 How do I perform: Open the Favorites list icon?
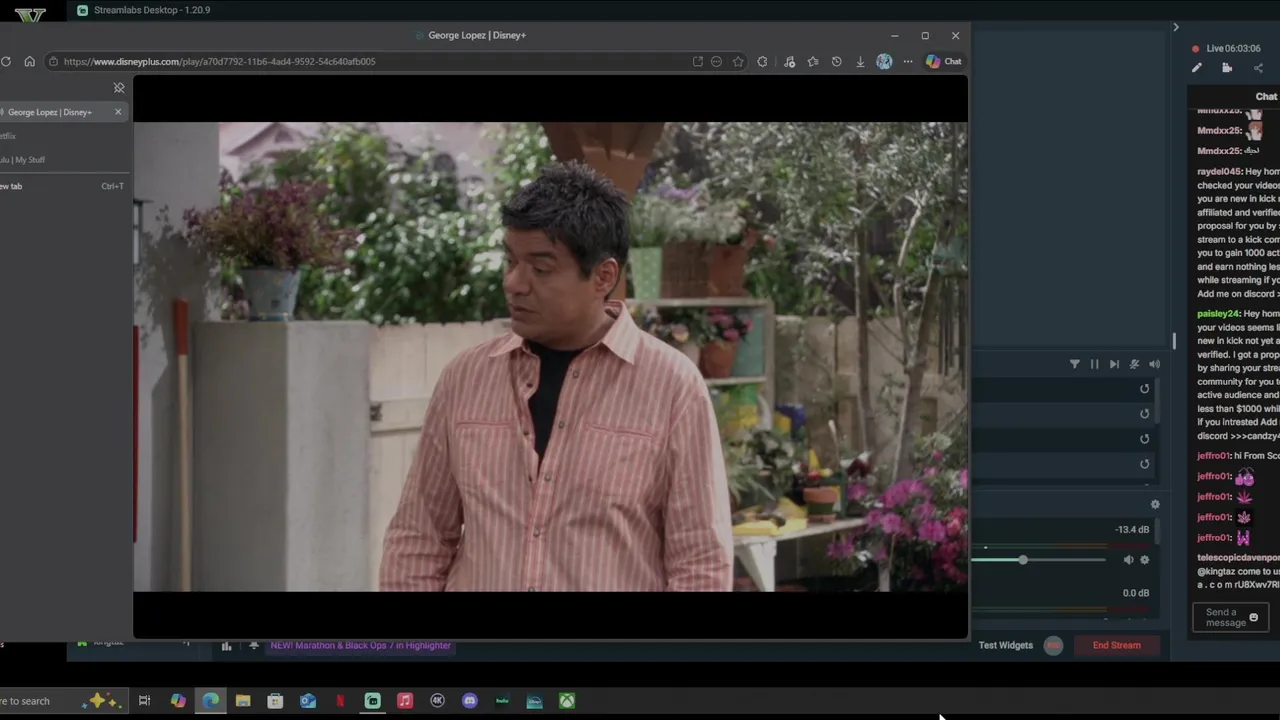(813, 61)
